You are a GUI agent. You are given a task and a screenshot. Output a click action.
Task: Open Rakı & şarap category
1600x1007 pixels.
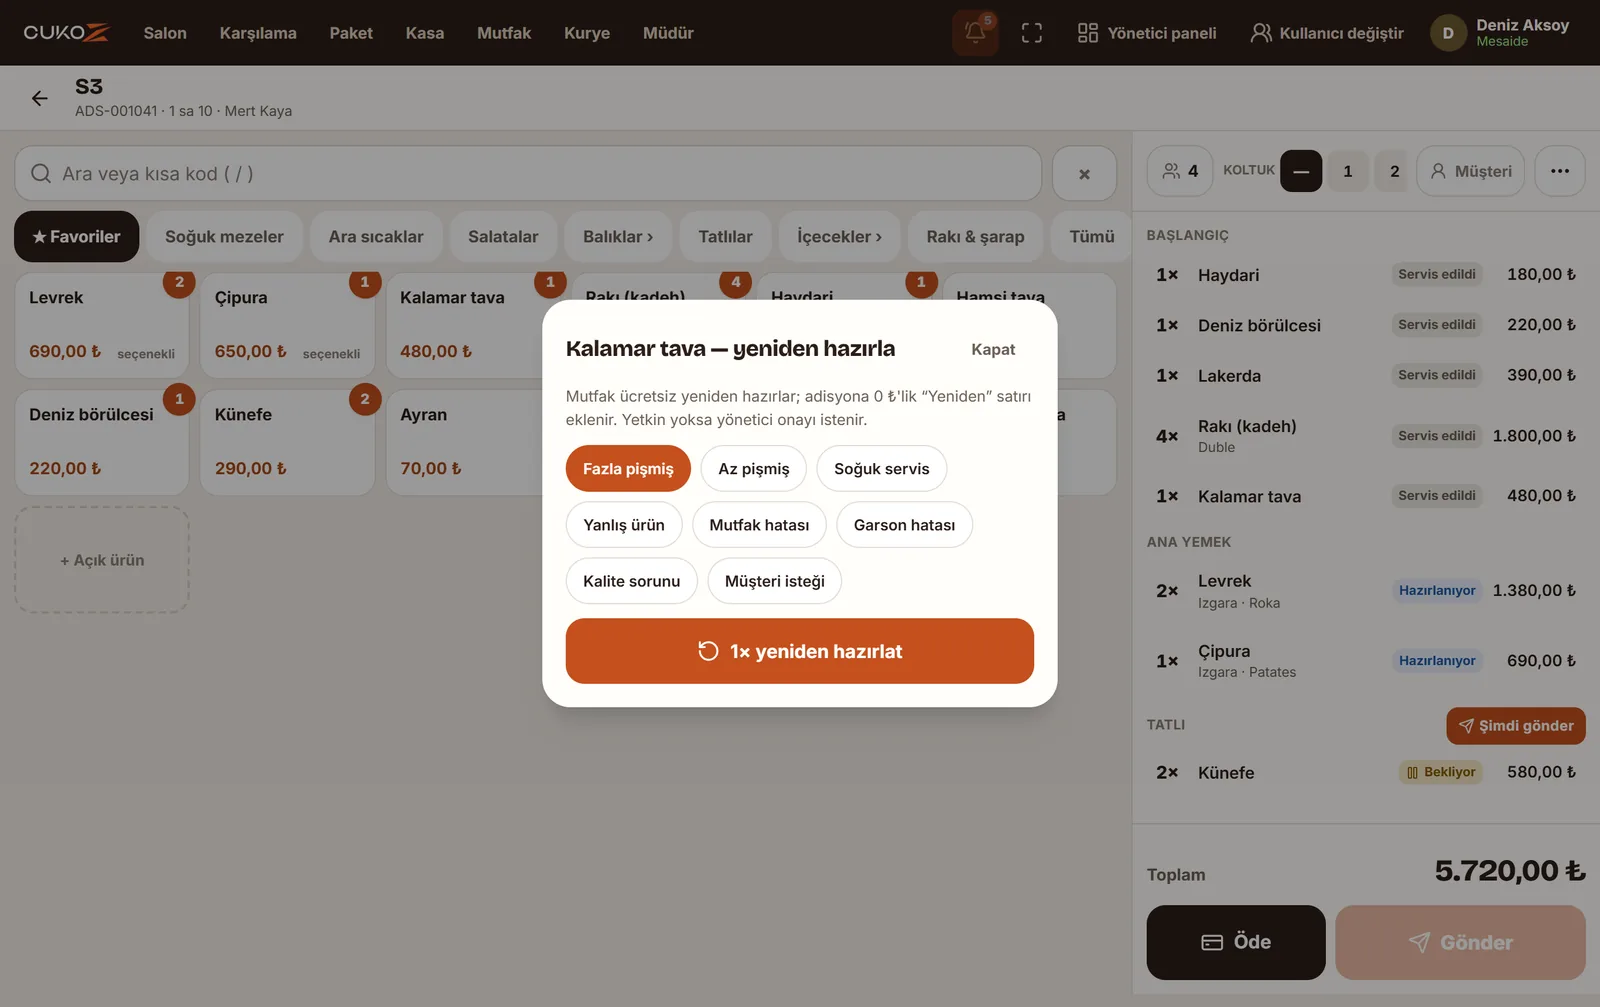tap(975, 237)
